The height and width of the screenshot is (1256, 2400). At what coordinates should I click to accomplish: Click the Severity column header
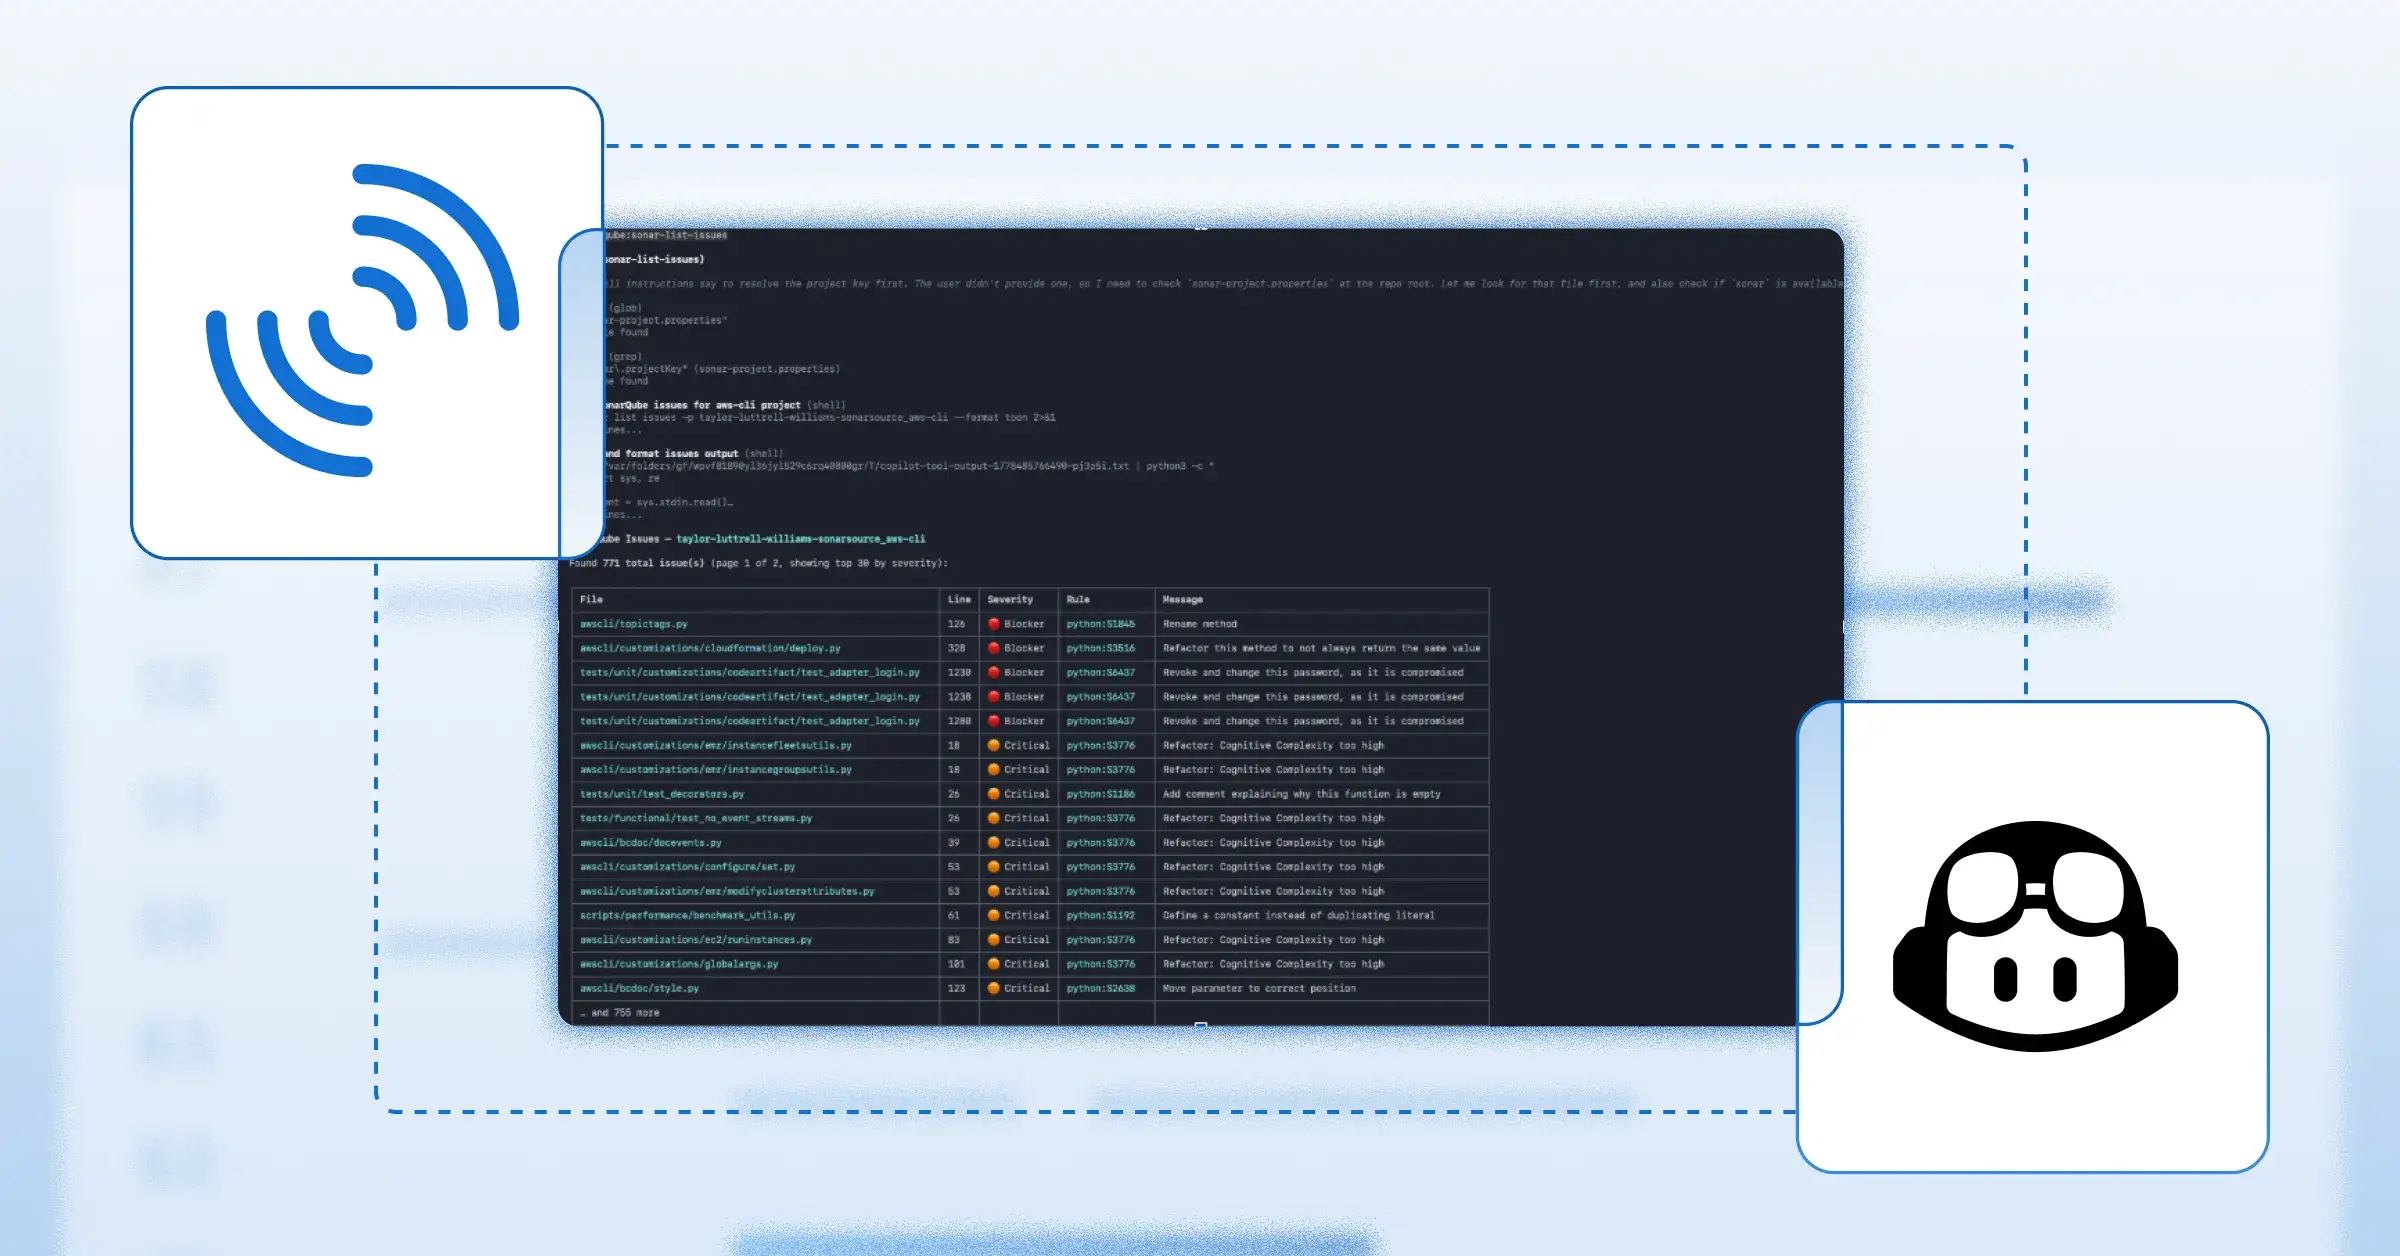(x=1010, y=600)
